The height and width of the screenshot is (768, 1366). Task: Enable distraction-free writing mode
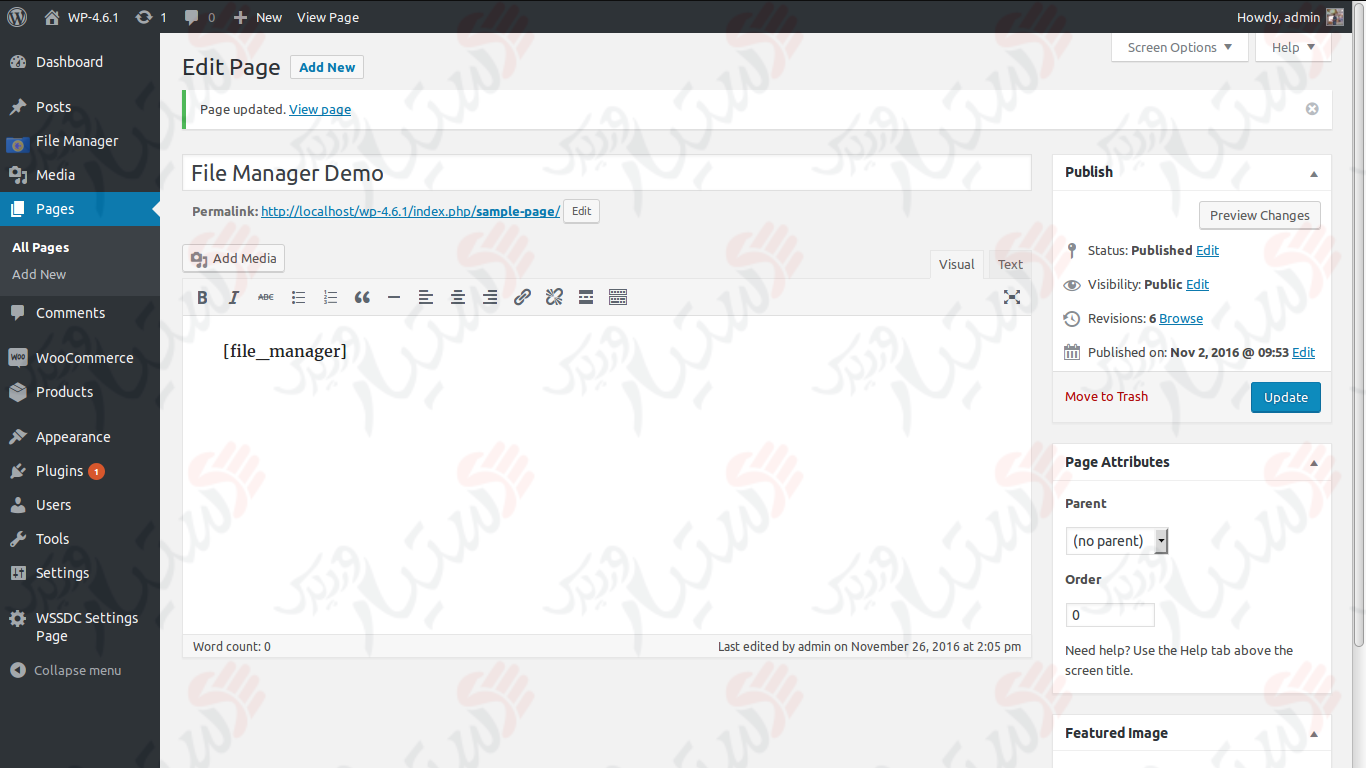tap(1012, 297)
